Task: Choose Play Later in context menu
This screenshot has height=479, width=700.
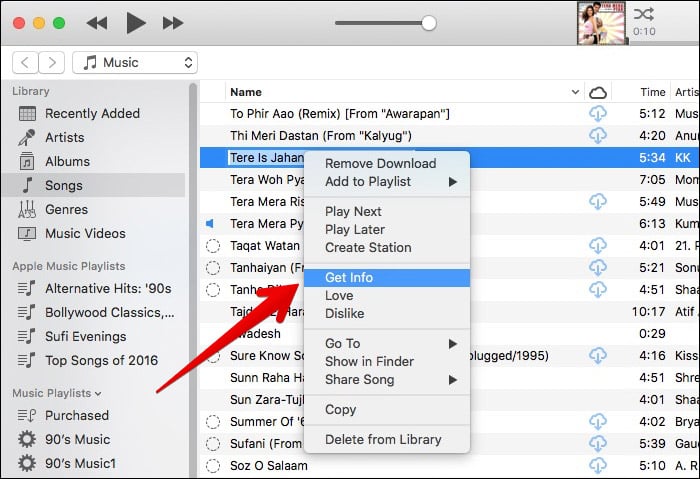Action: tap(387, 229)
